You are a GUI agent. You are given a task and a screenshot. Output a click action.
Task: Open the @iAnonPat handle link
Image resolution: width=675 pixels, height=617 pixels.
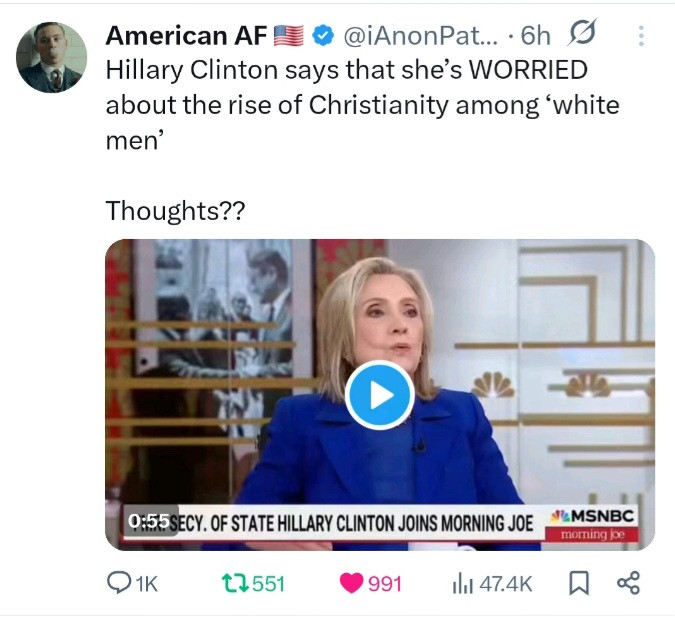click(x=421, y=35)
